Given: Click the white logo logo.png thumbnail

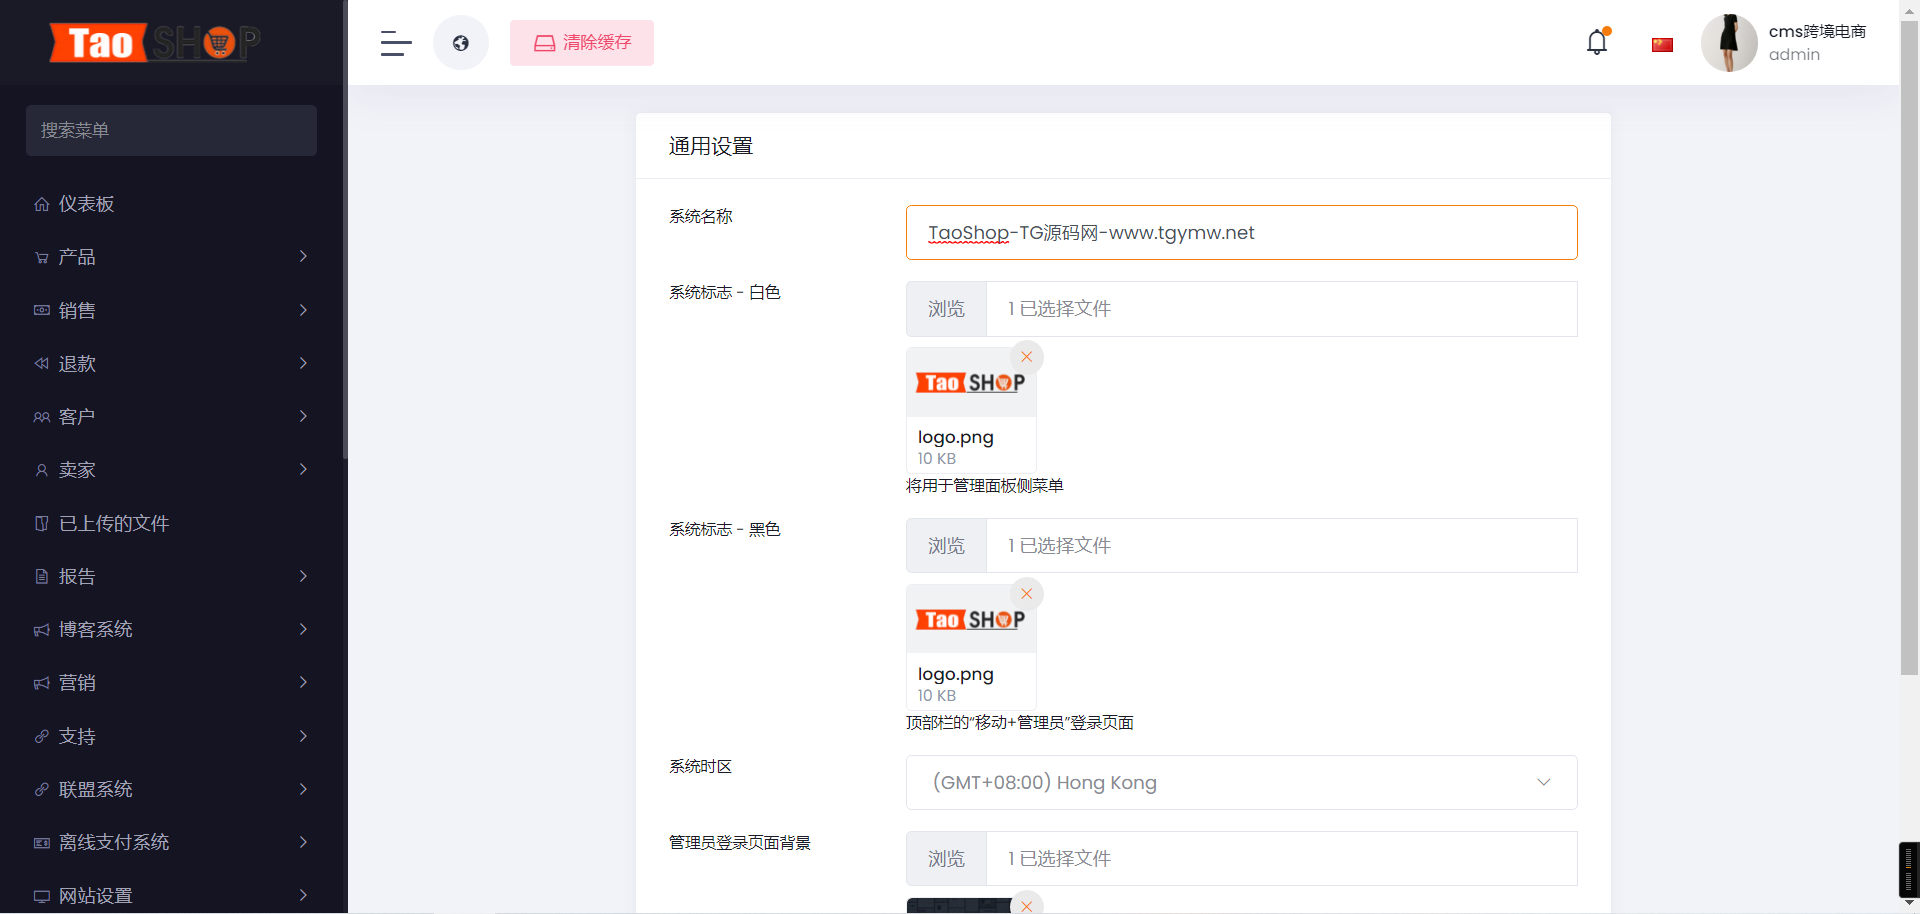Looking at the screenshot, I should point(970,383).
